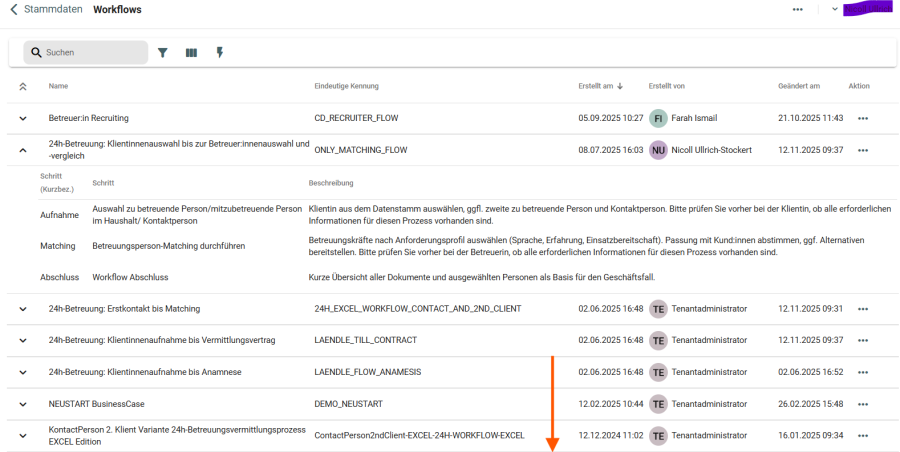
Task: Open actions menu for Betreuer:in Recruiting
Action: tap(863, 118)
